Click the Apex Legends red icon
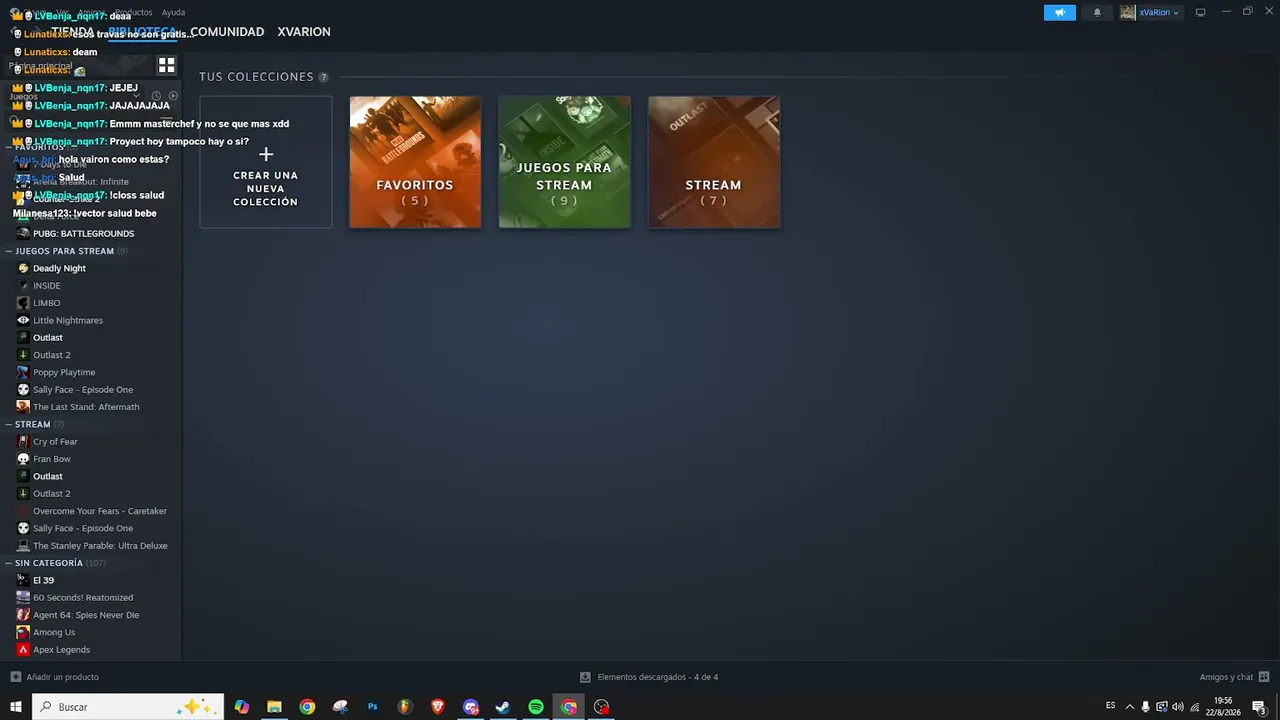Viewport: 1280px width, 720px height. (x=23, y=649)
